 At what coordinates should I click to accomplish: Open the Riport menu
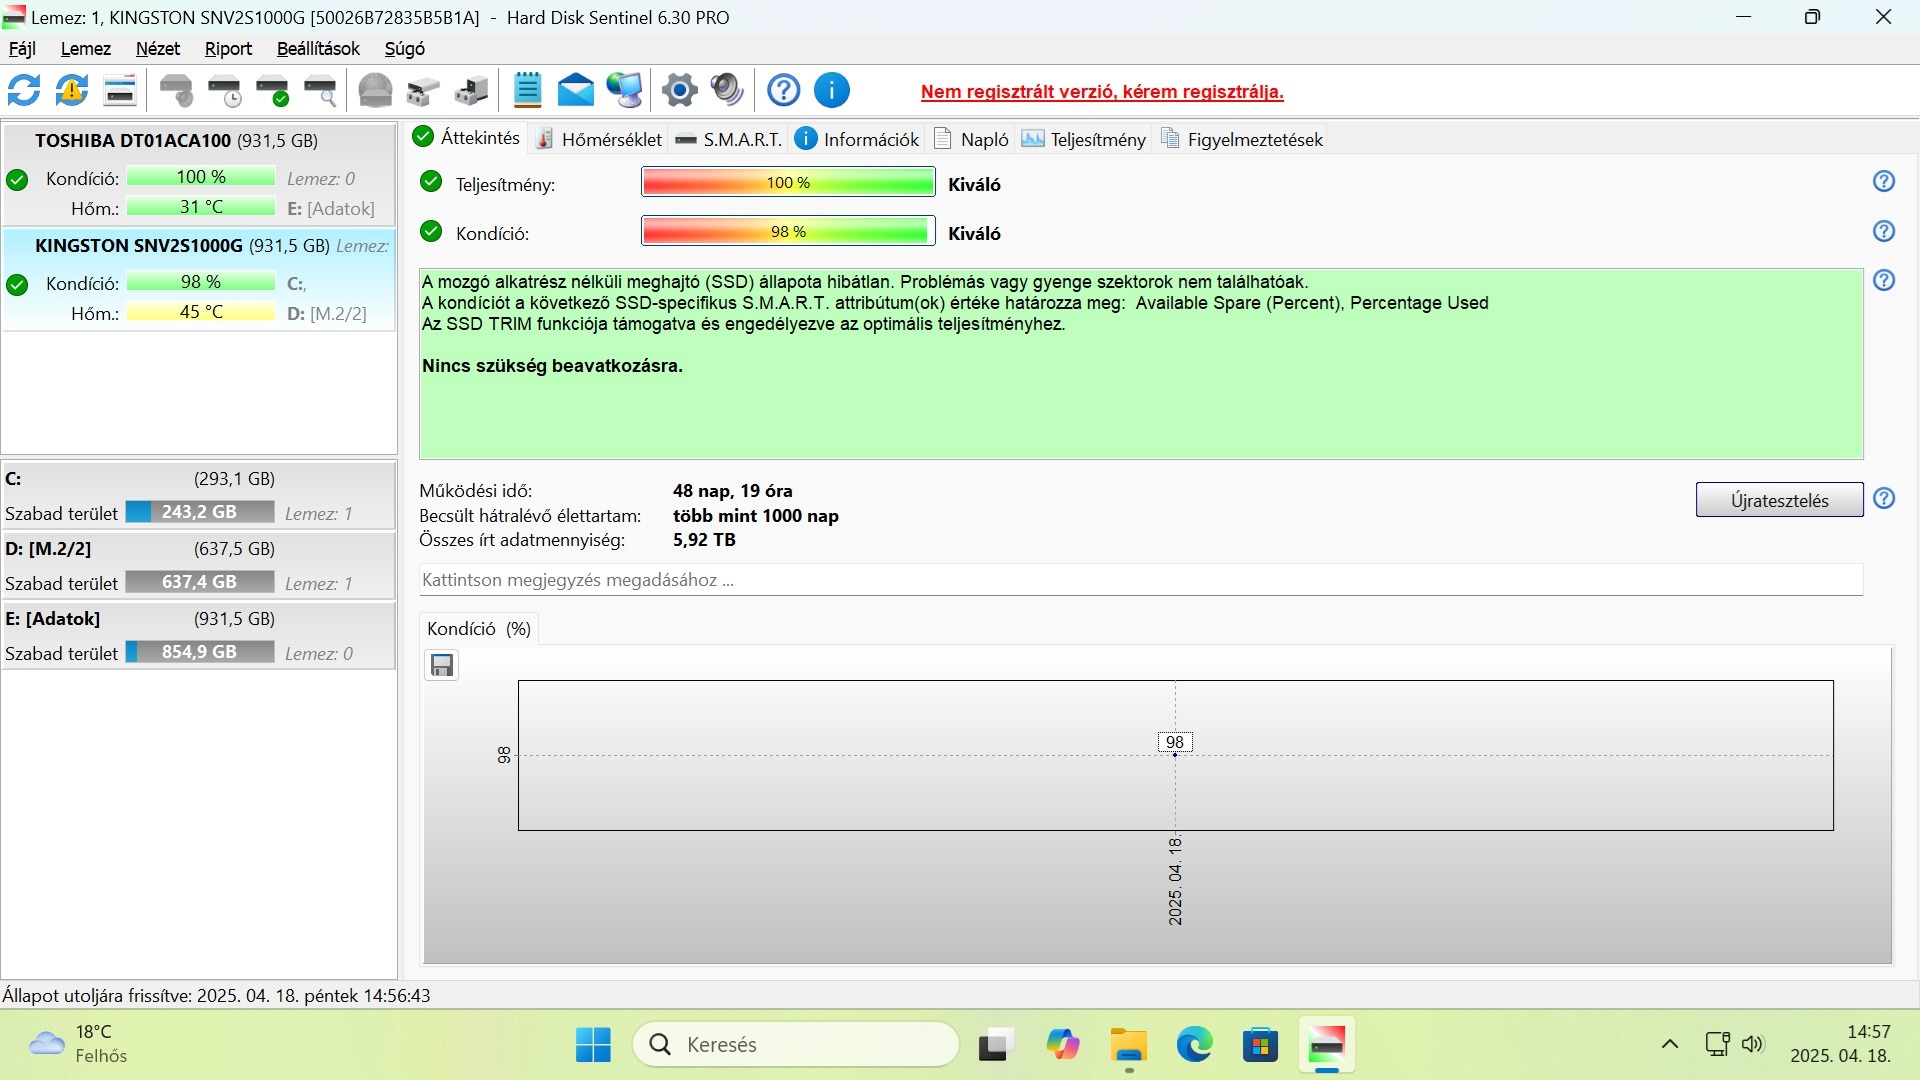click(228, 49)
